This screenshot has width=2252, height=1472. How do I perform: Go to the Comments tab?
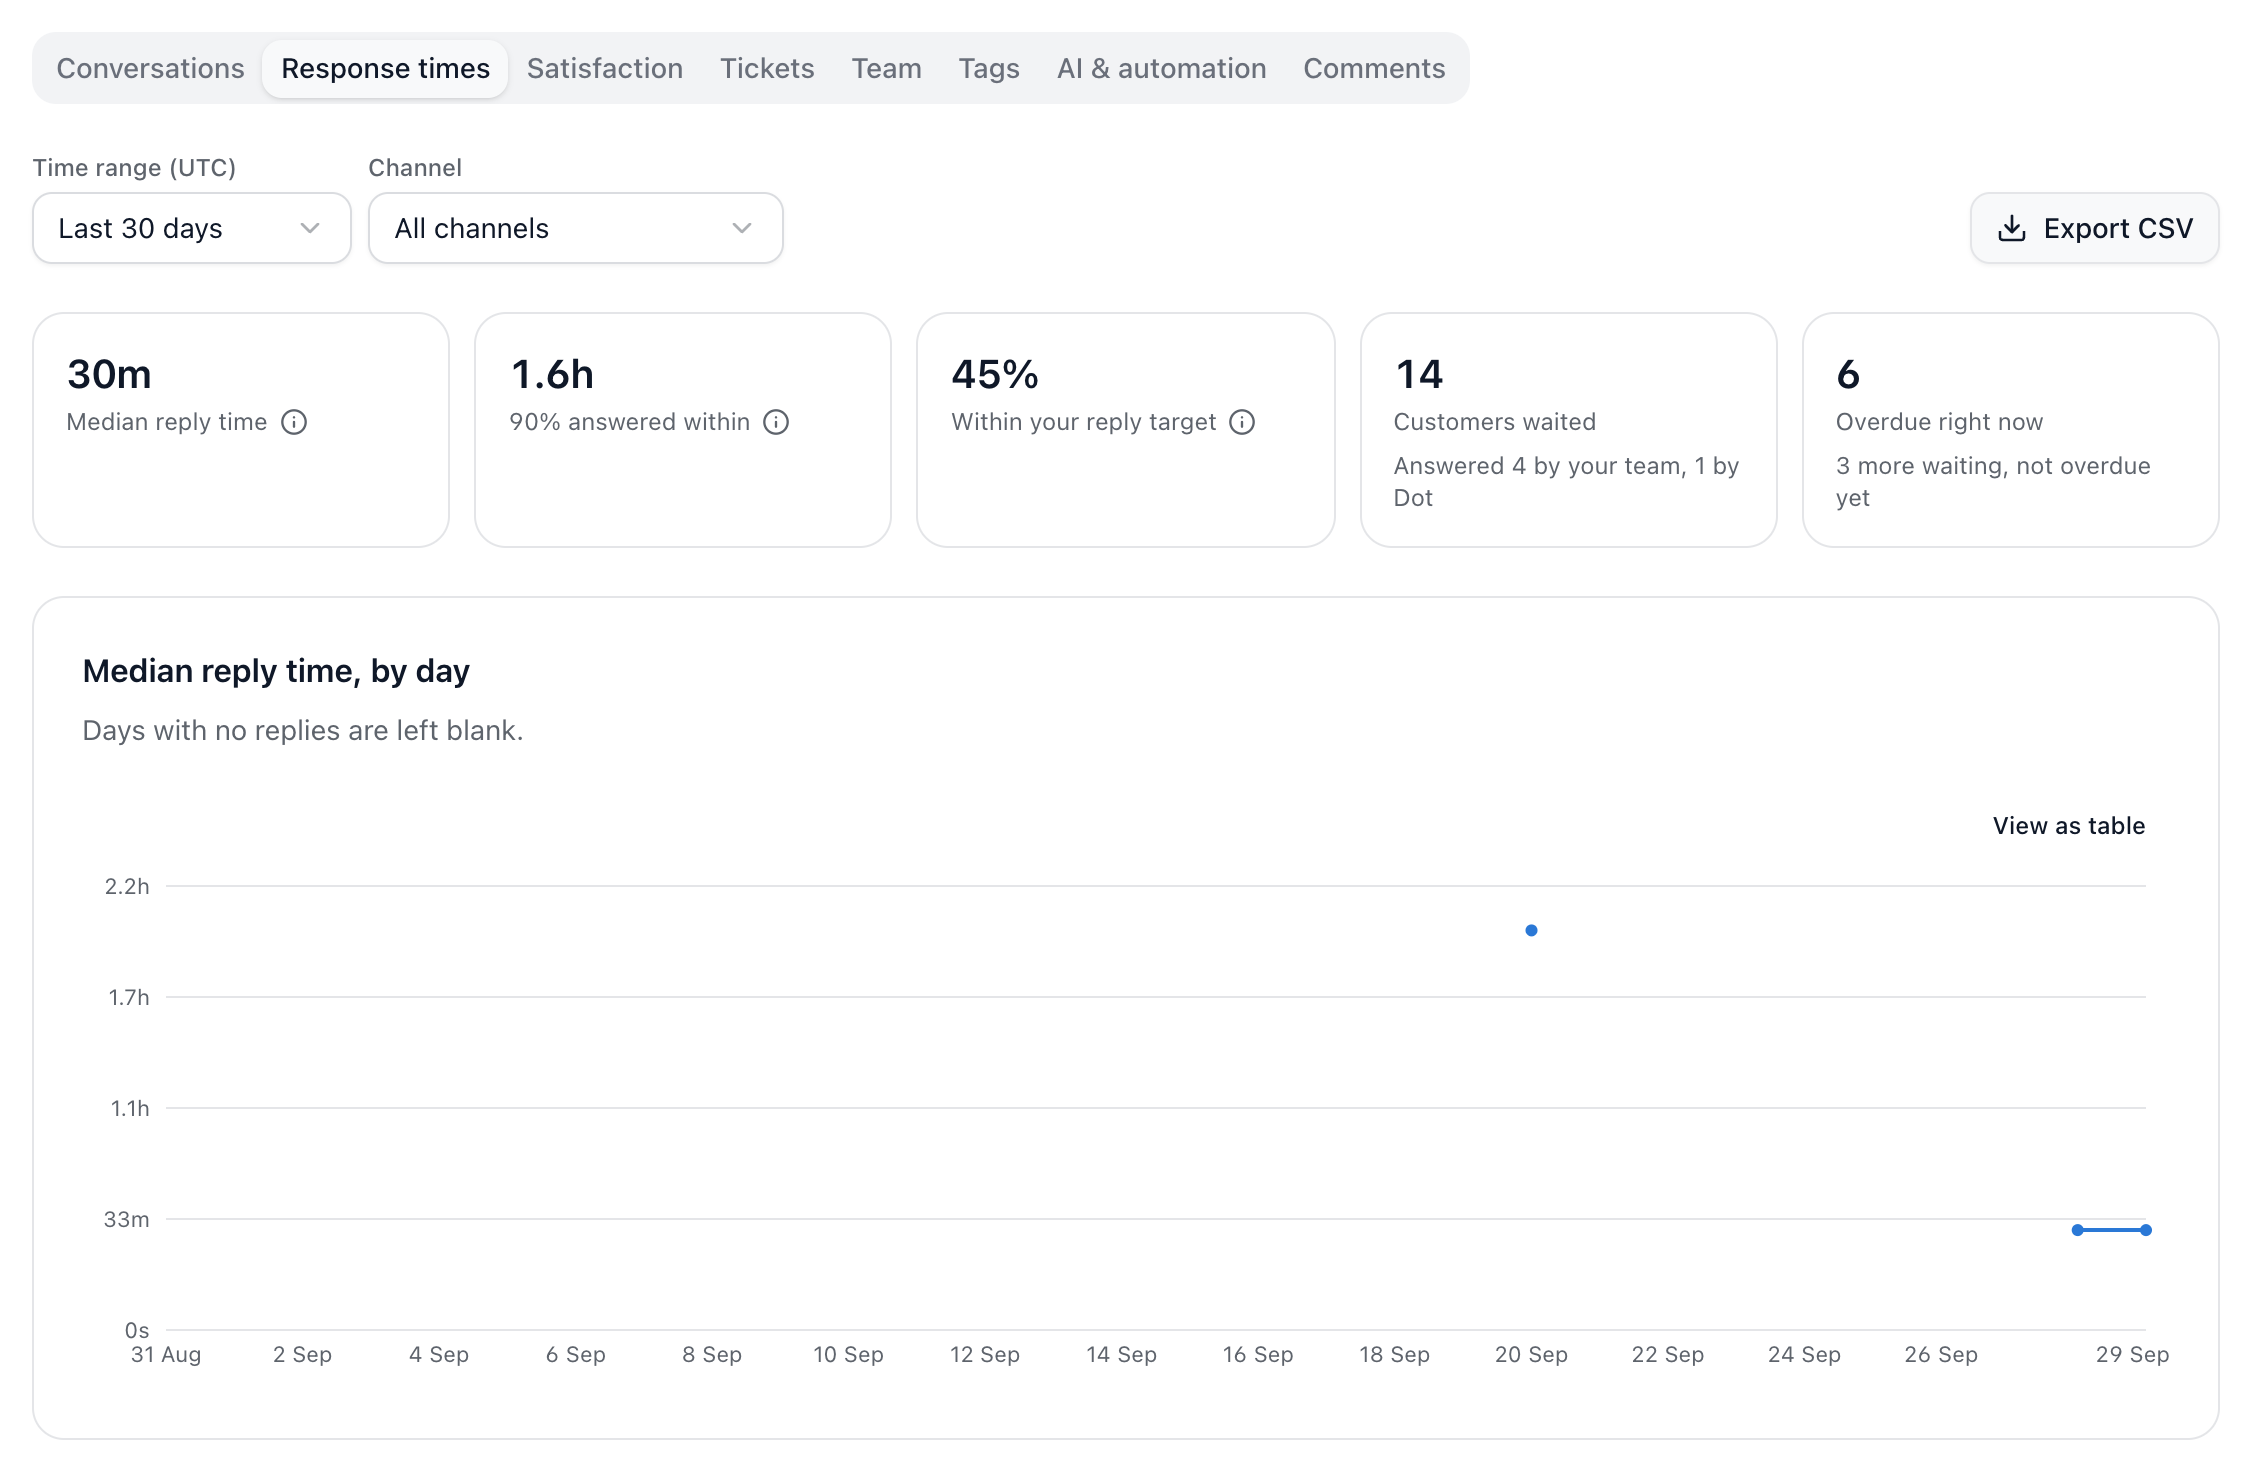pos(1374,68)
